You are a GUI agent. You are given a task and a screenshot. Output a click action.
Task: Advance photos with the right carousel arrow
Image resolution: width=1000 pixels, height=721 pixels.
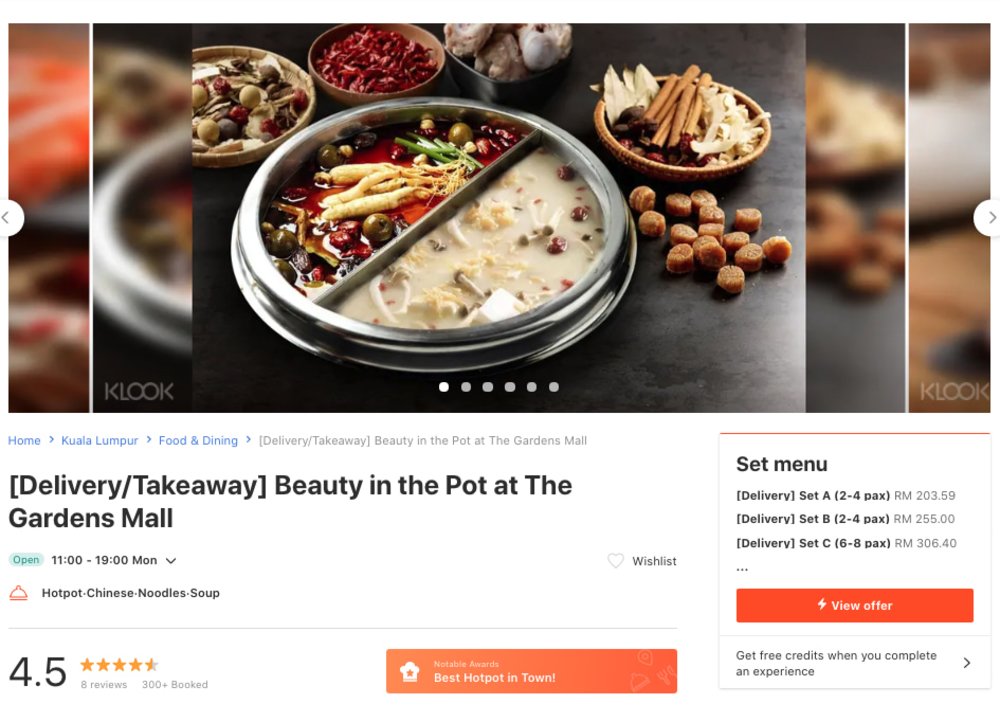(992, 217)
